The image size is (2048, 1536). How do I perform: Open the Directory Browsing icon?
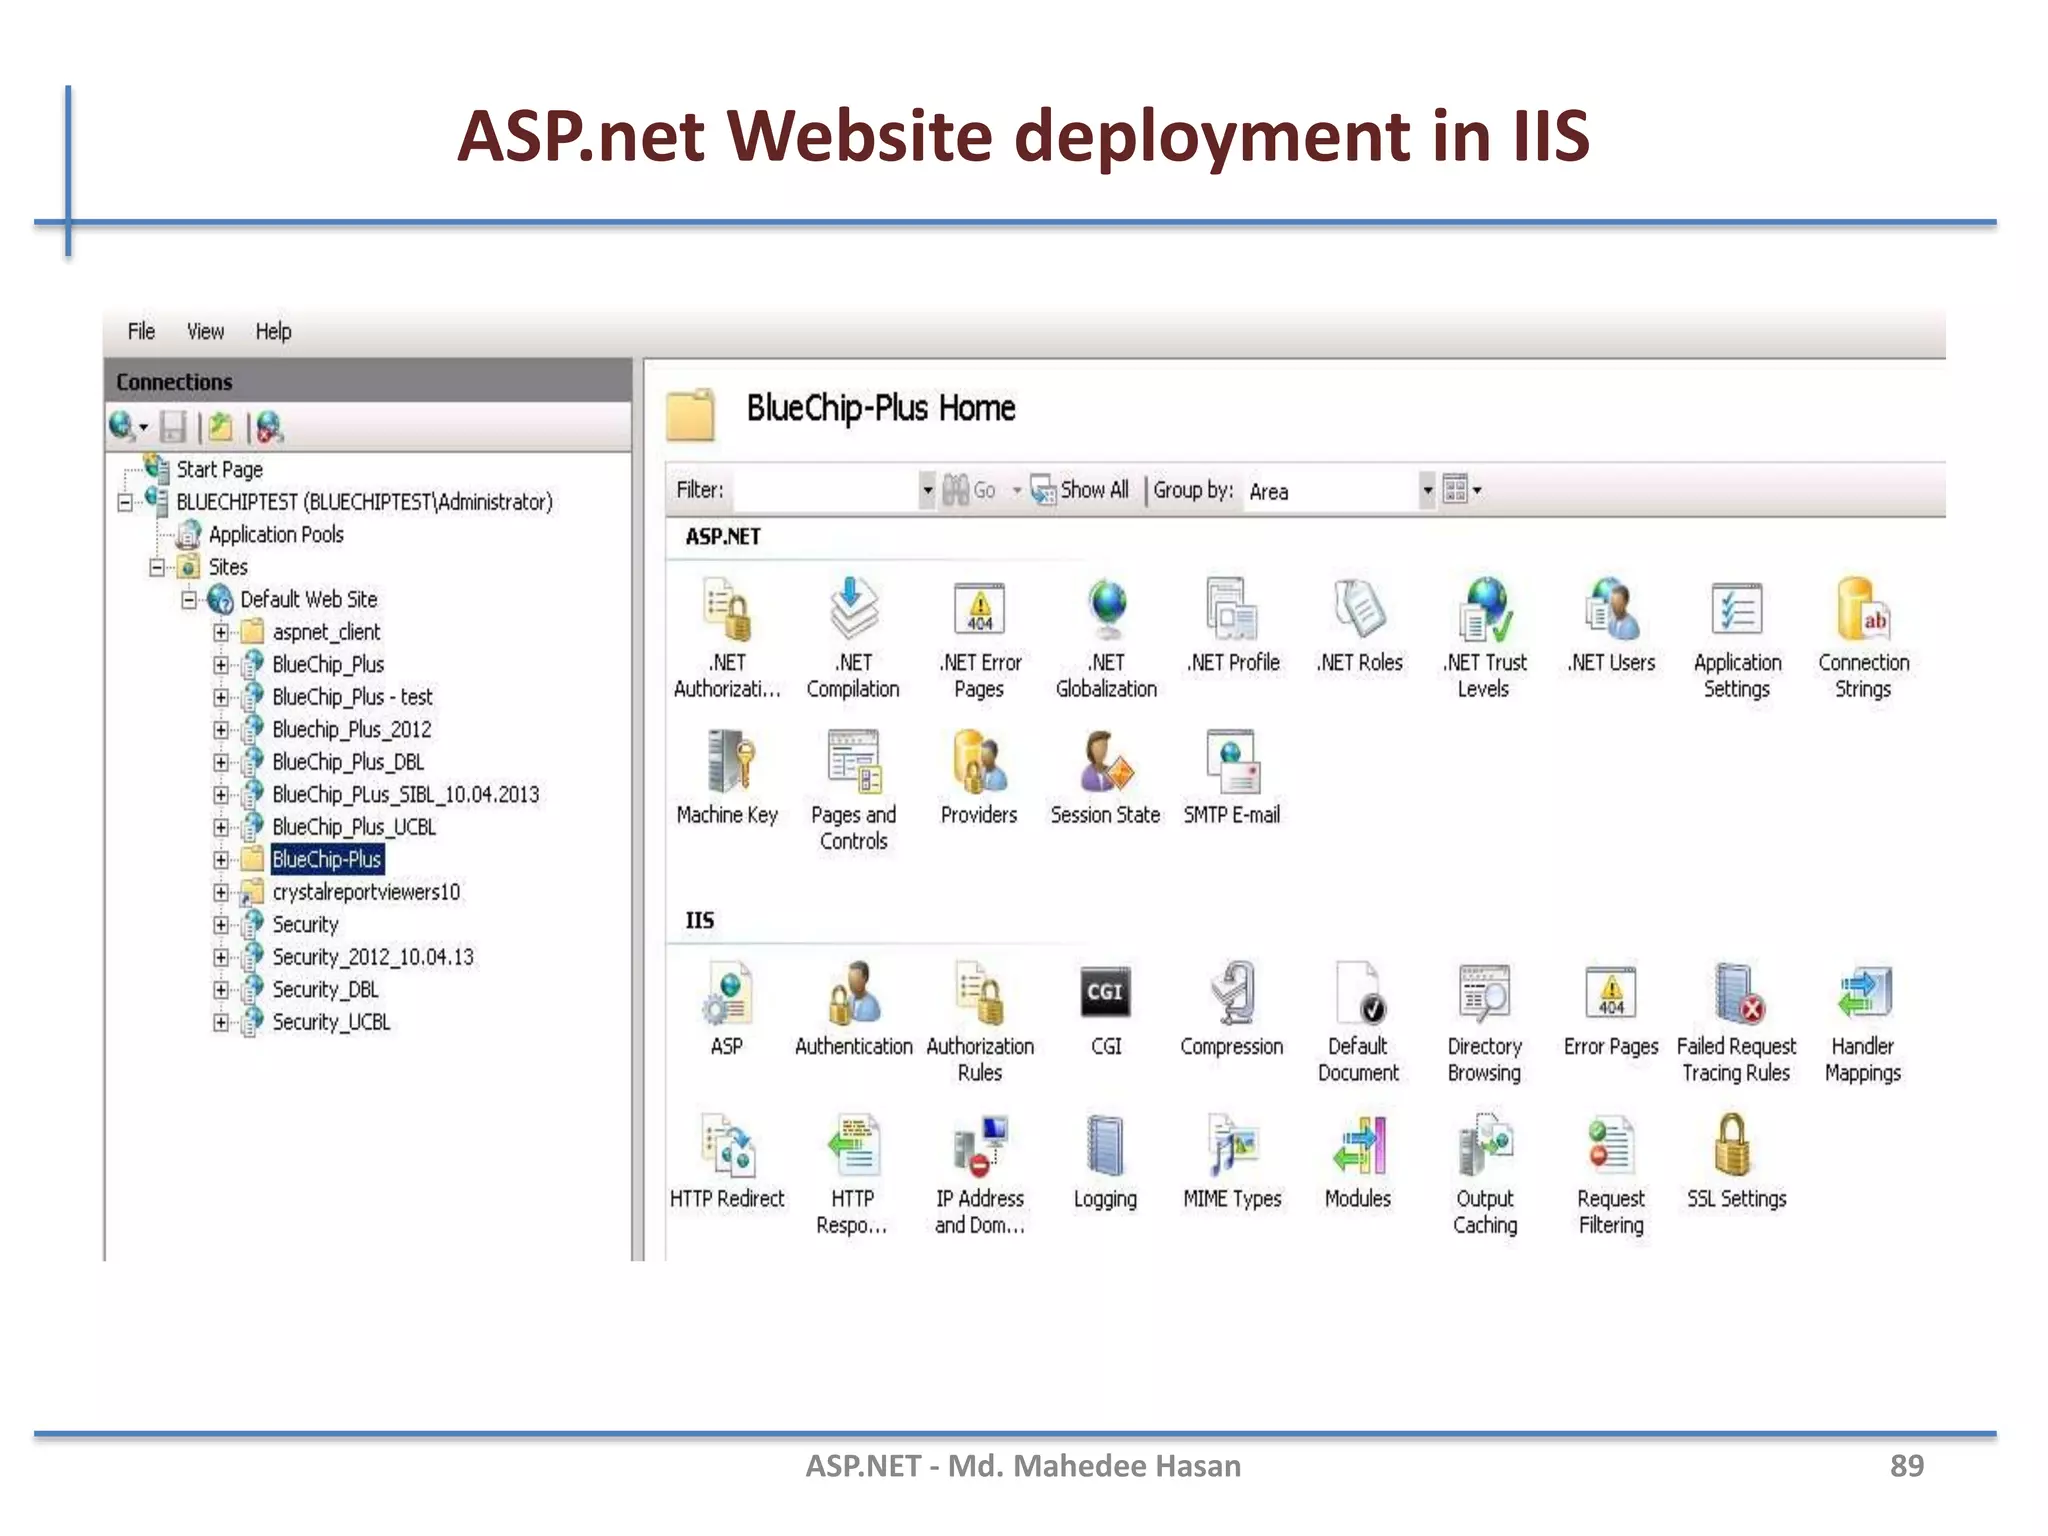pos(1484,994)
